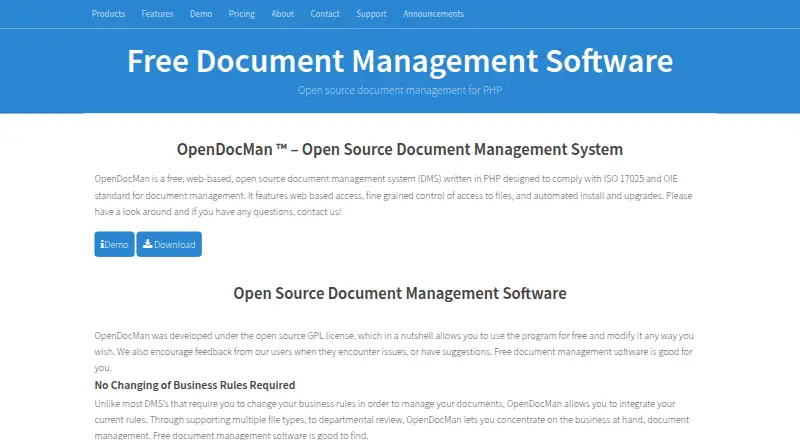Screen dimensions: 800x440
Task: View the Pricing page
Action: (242, 14)
